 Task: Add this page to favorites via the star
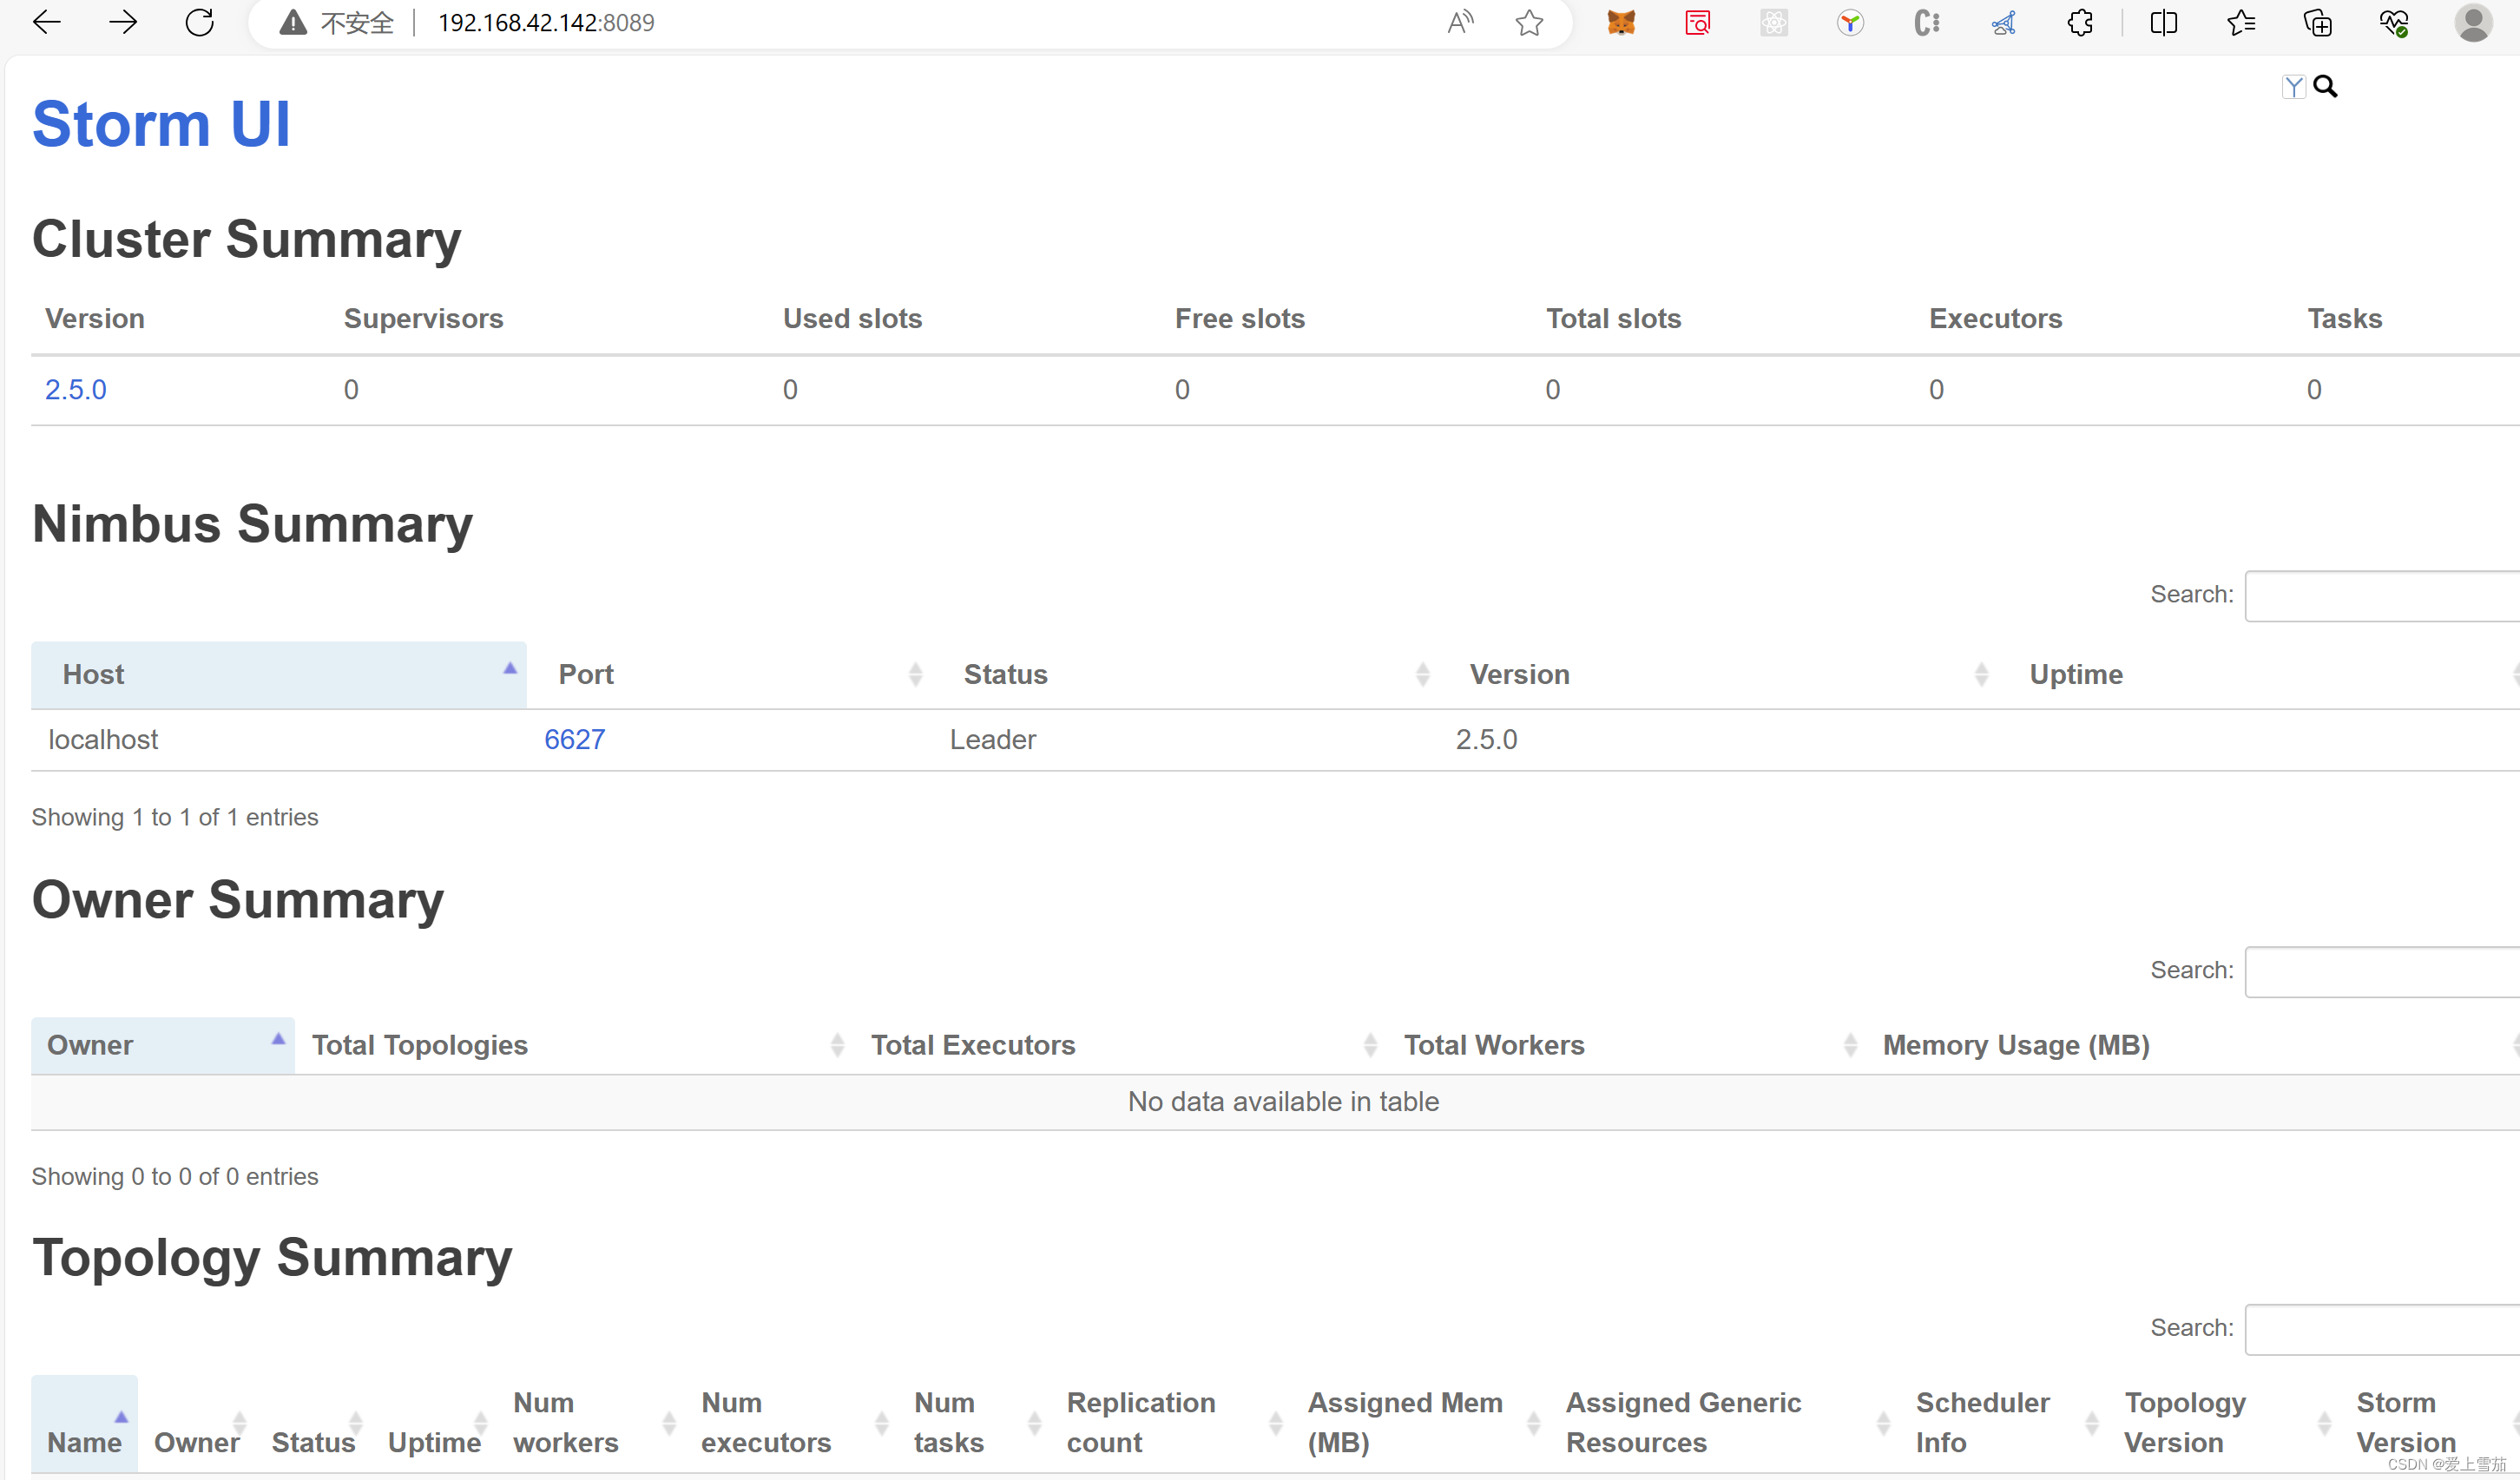[1529, 22]
